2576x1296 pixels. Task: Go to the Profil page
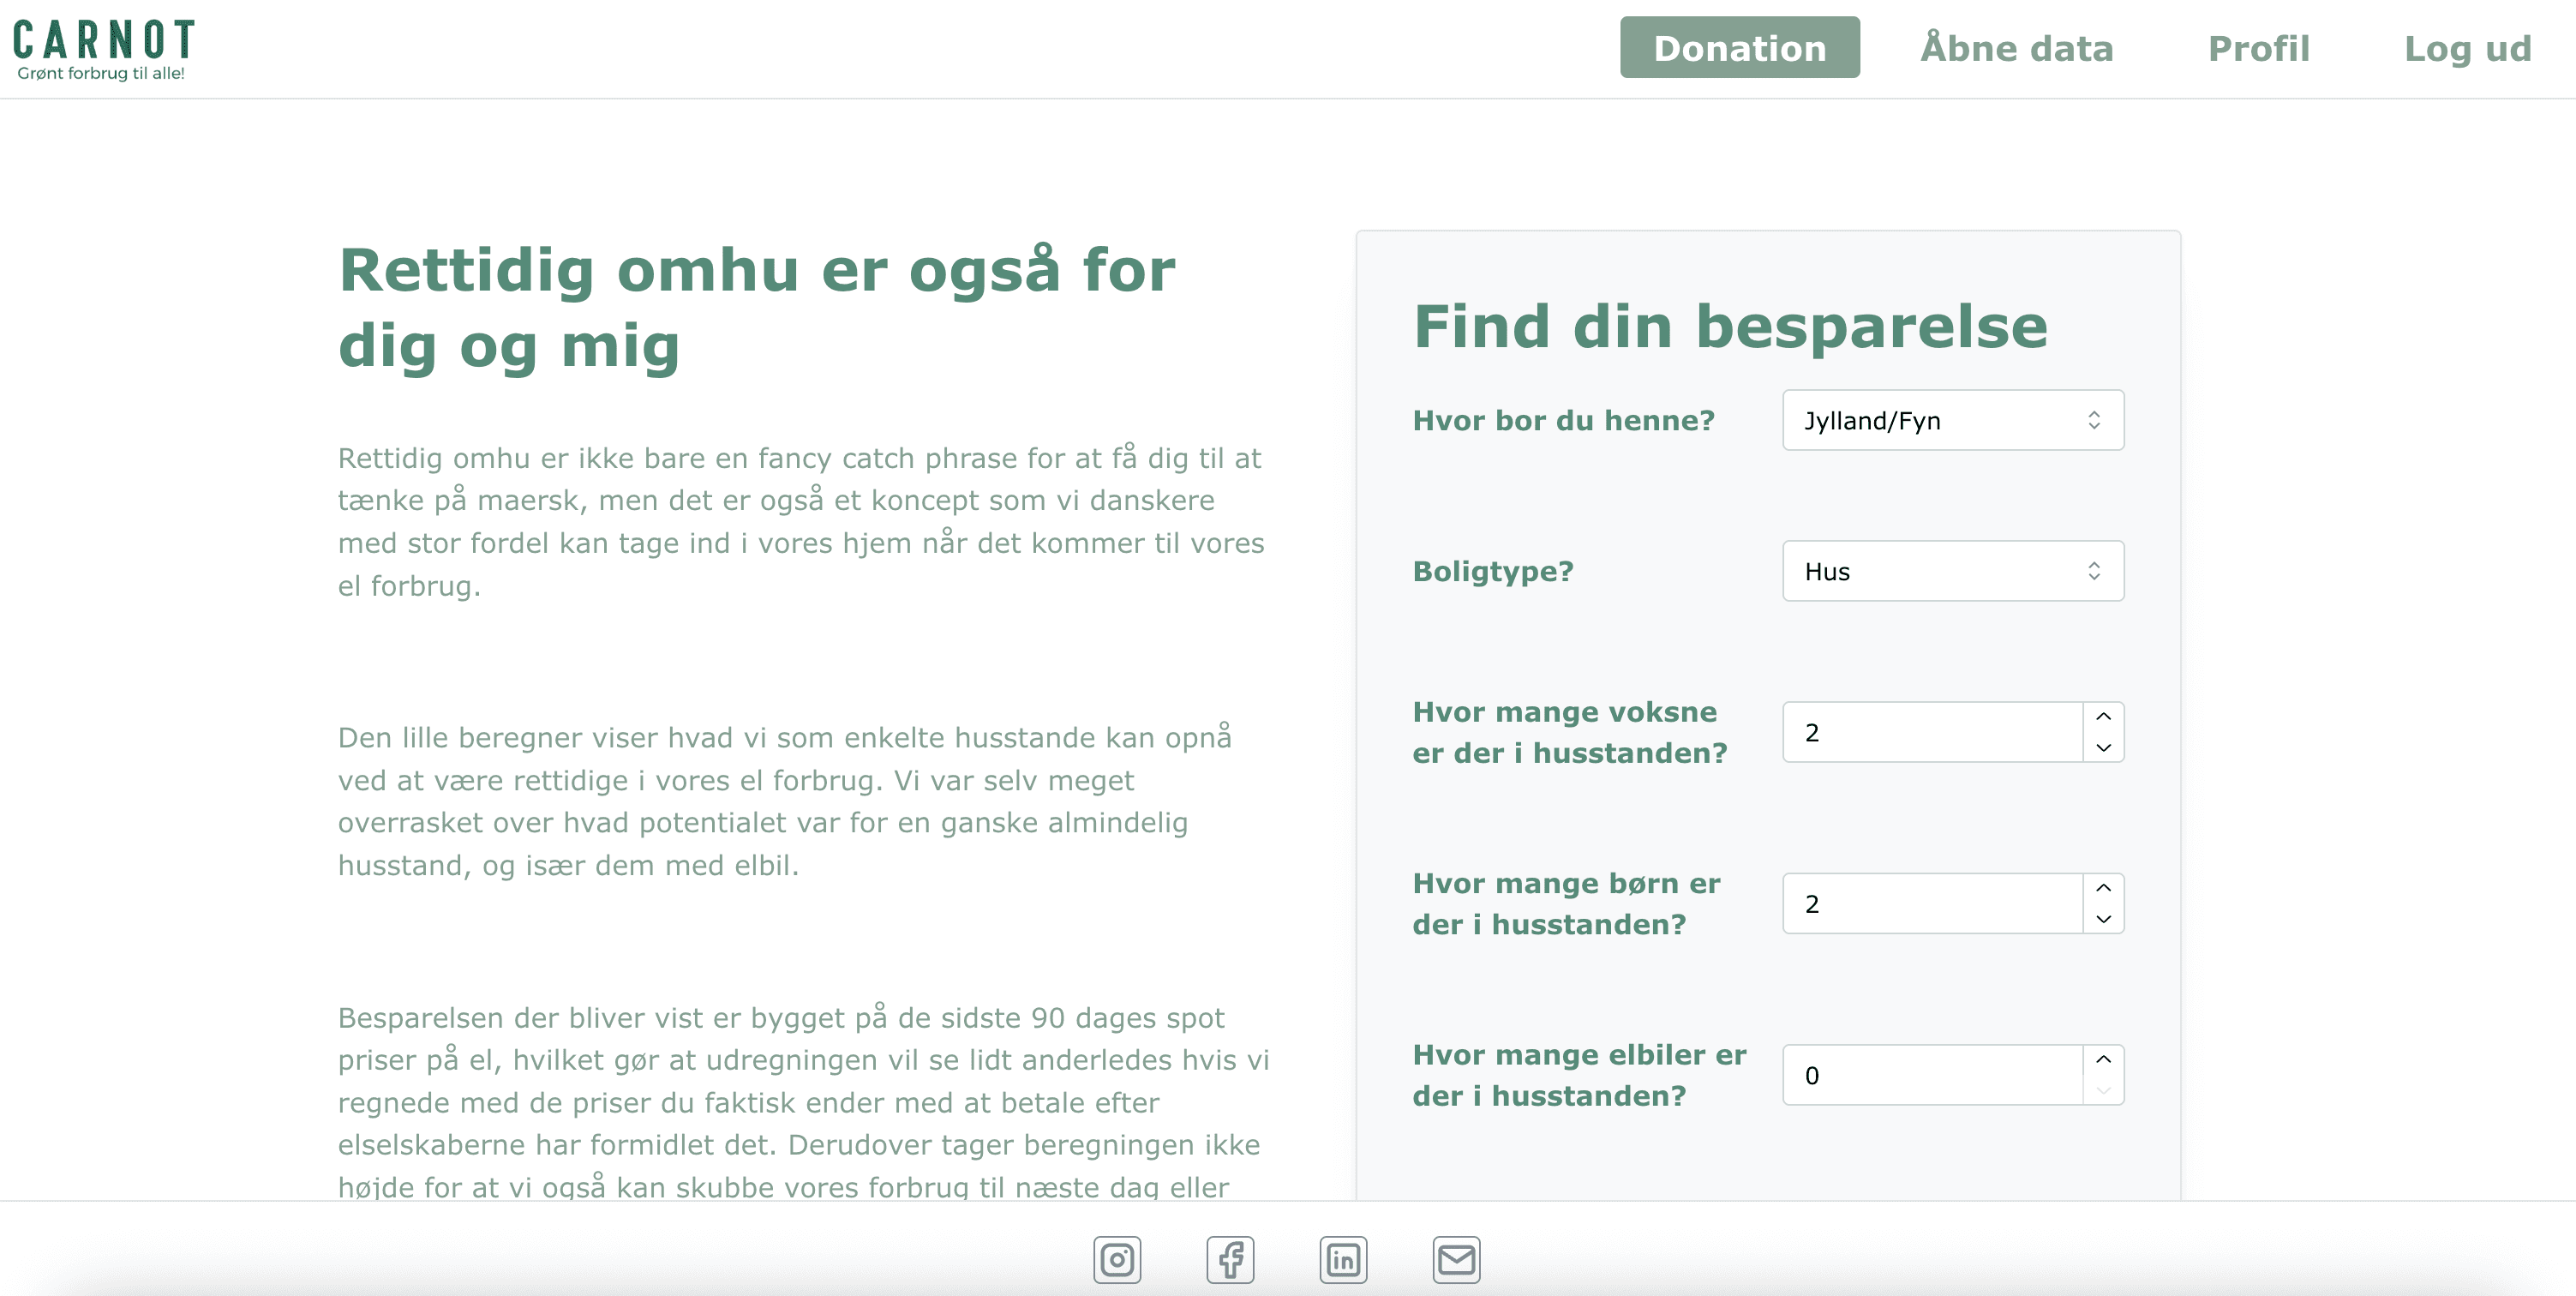click(x=2259, y=47)
